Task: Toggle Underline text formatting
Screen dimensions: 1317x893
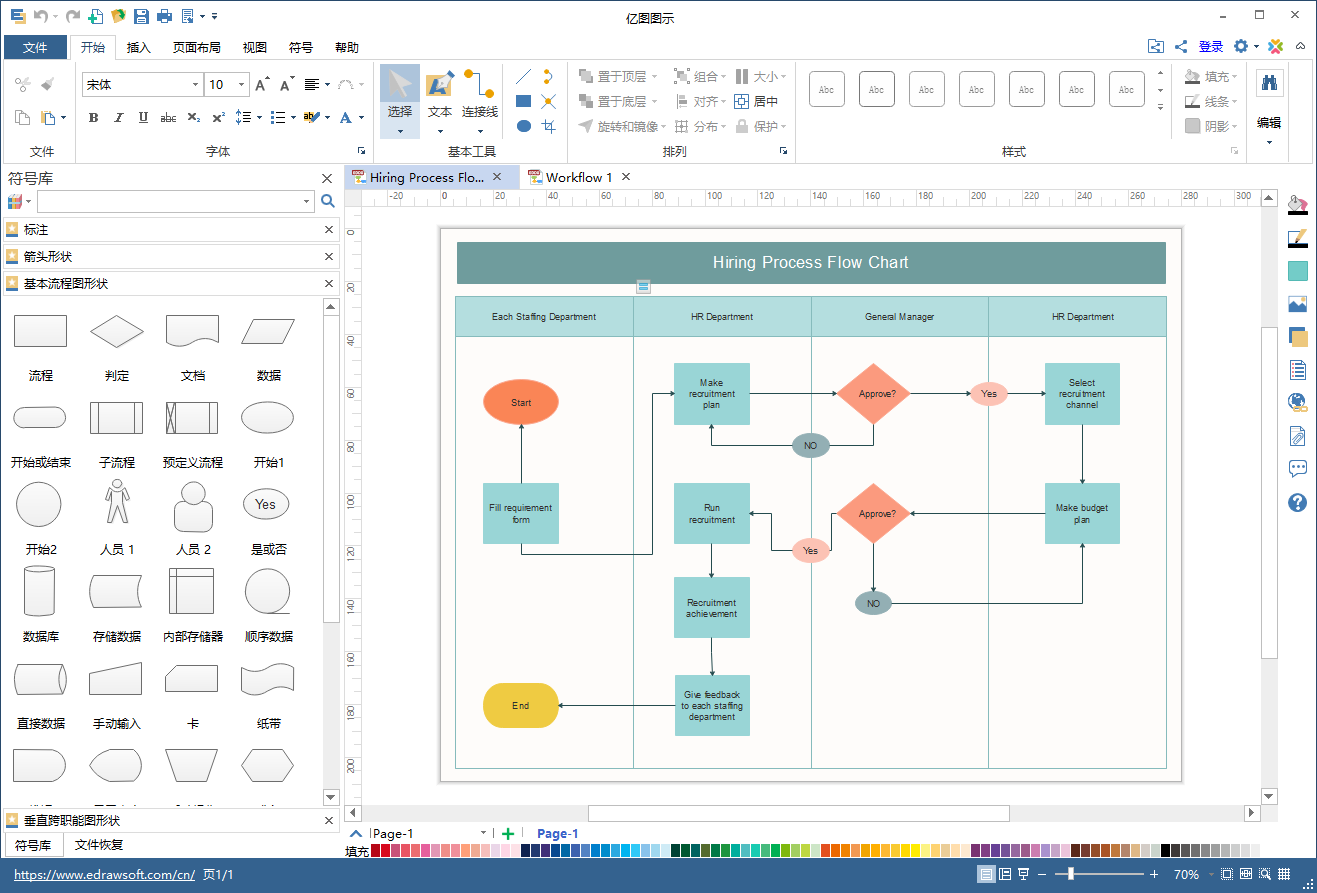Action: tap(143, 117)
